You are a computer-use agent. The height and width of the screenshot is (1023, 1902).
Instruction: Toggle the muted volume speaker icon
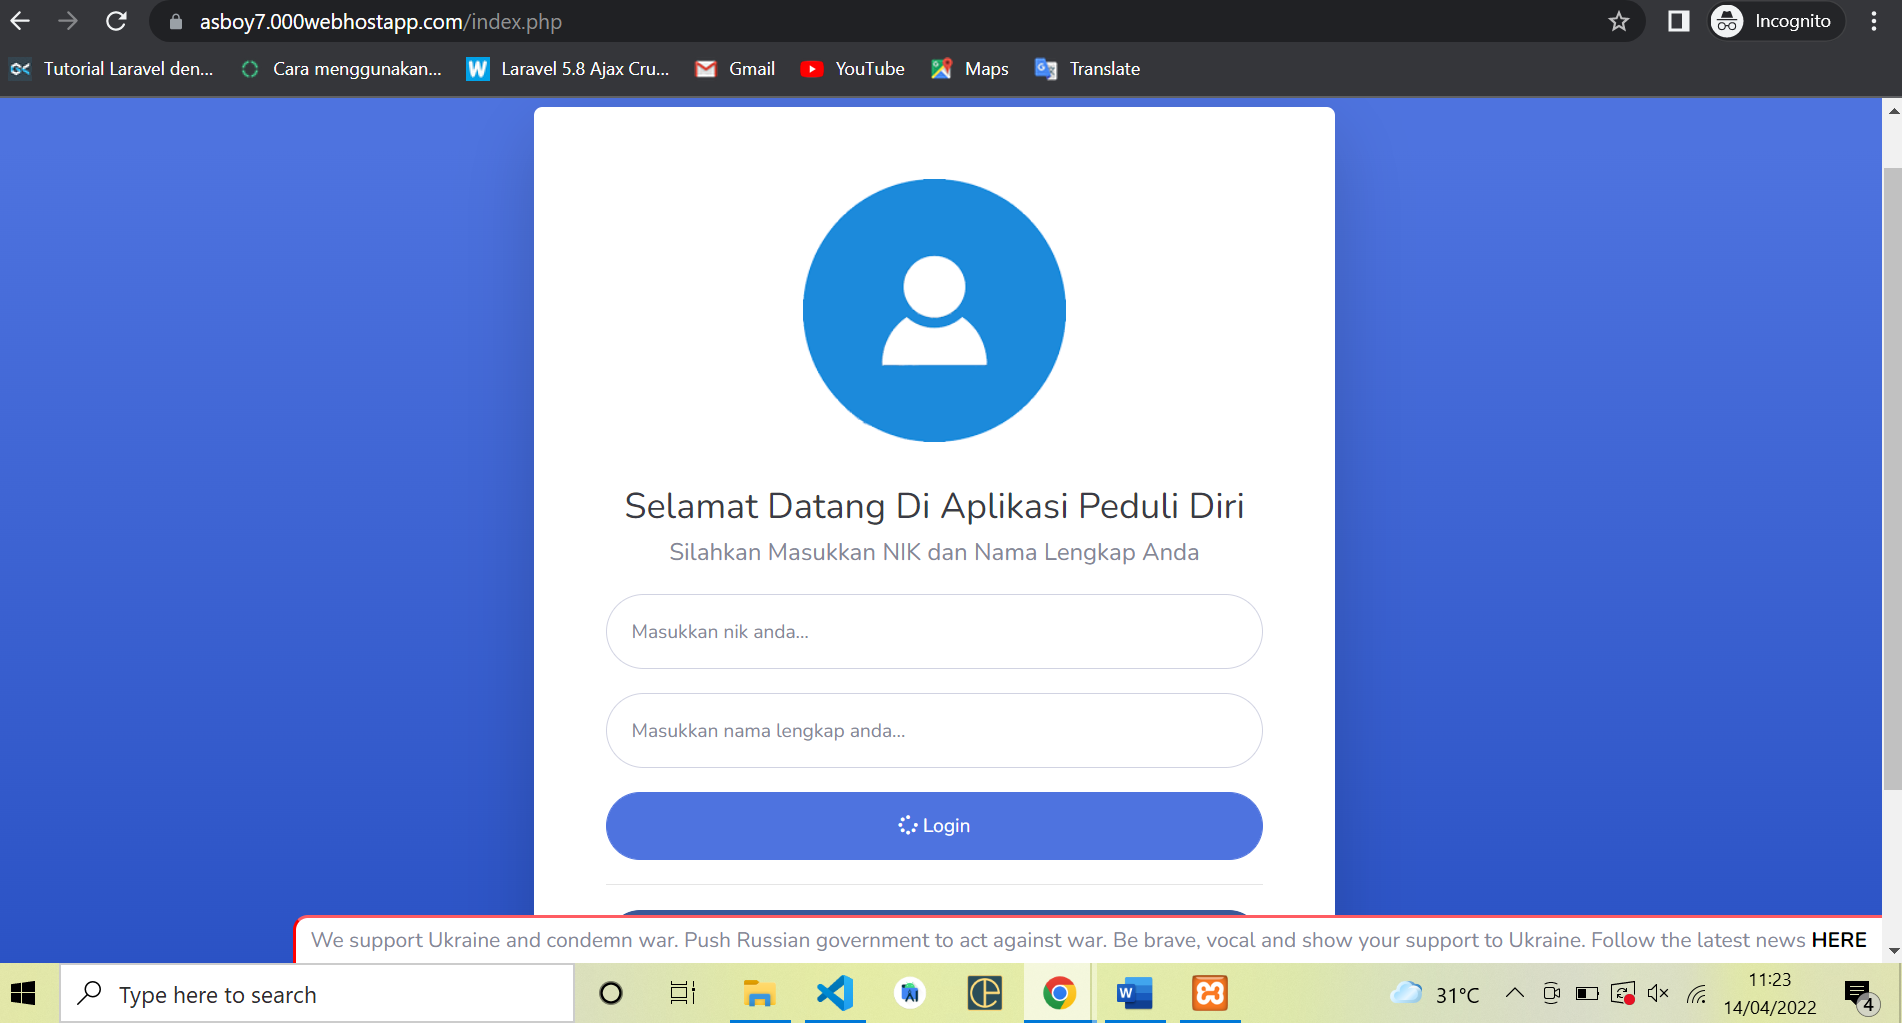pyautogui.click(x=1658, y=993)
